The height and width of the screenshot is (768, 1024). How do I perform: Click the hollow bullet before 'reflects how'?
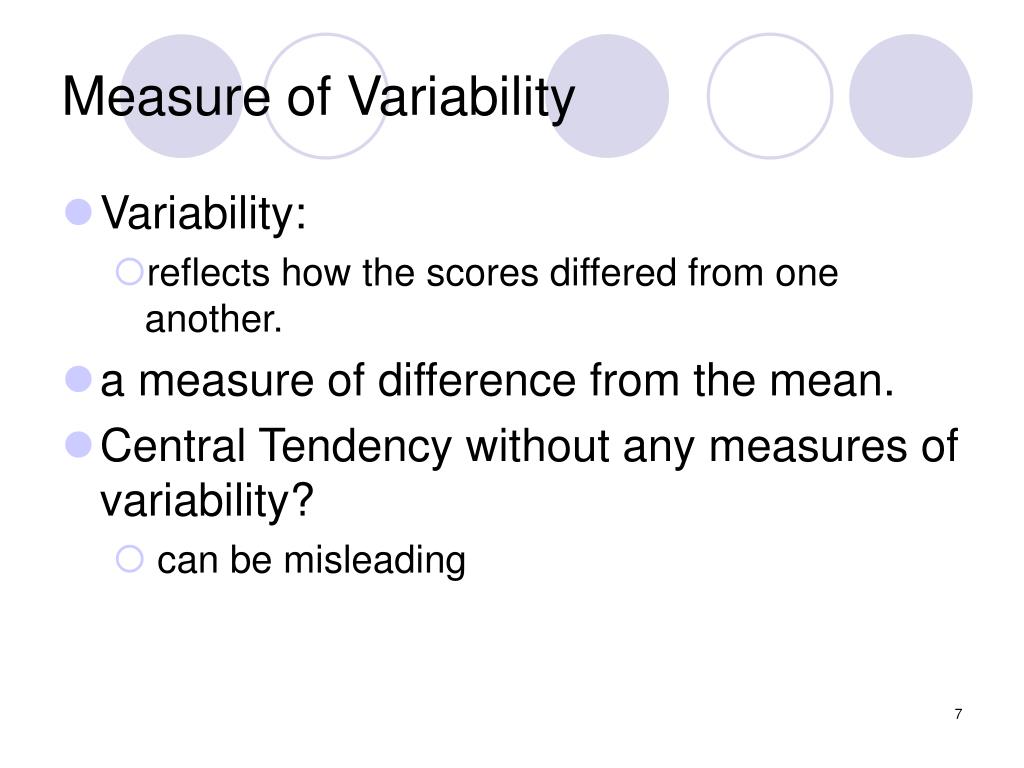tap(129, 272)
